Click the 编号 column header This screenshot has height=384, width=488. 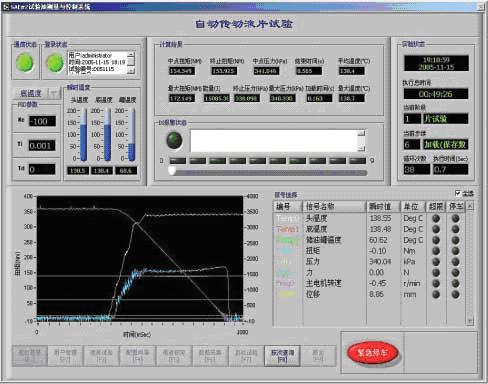(x=287, y=206)
